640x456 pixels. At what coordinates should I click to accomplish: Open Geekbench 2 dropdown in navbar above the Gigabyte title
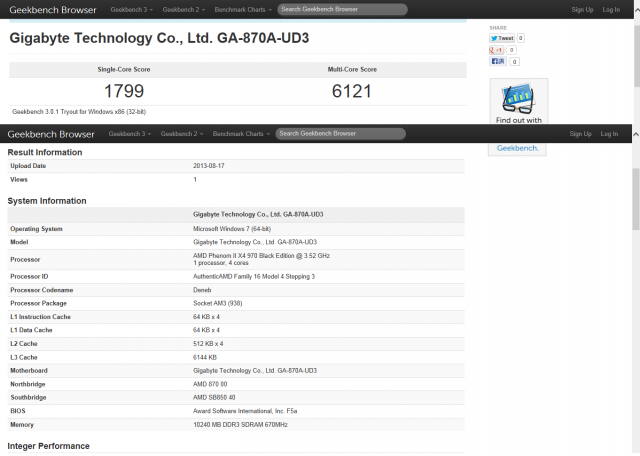click(184, 9)
